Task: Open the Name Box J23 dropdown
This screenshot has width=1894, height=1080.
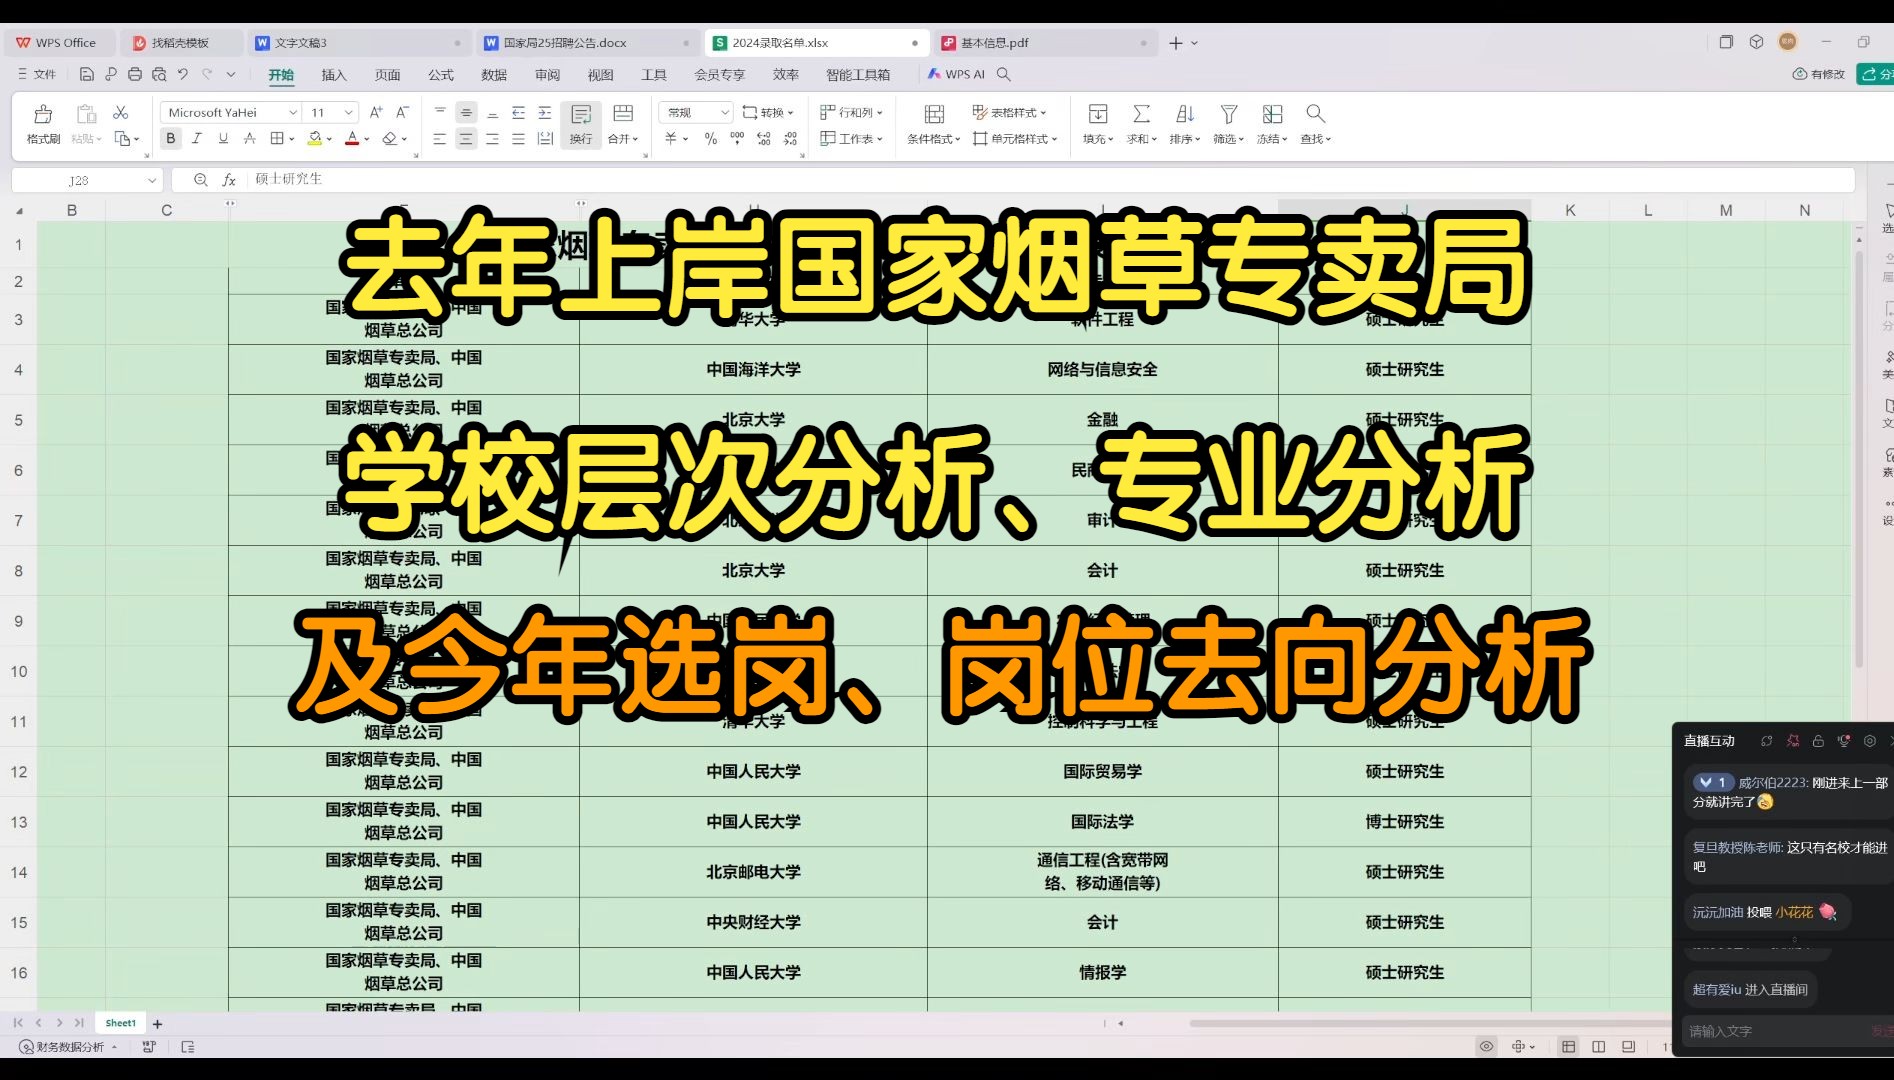Action: click(x=152, y=180)
